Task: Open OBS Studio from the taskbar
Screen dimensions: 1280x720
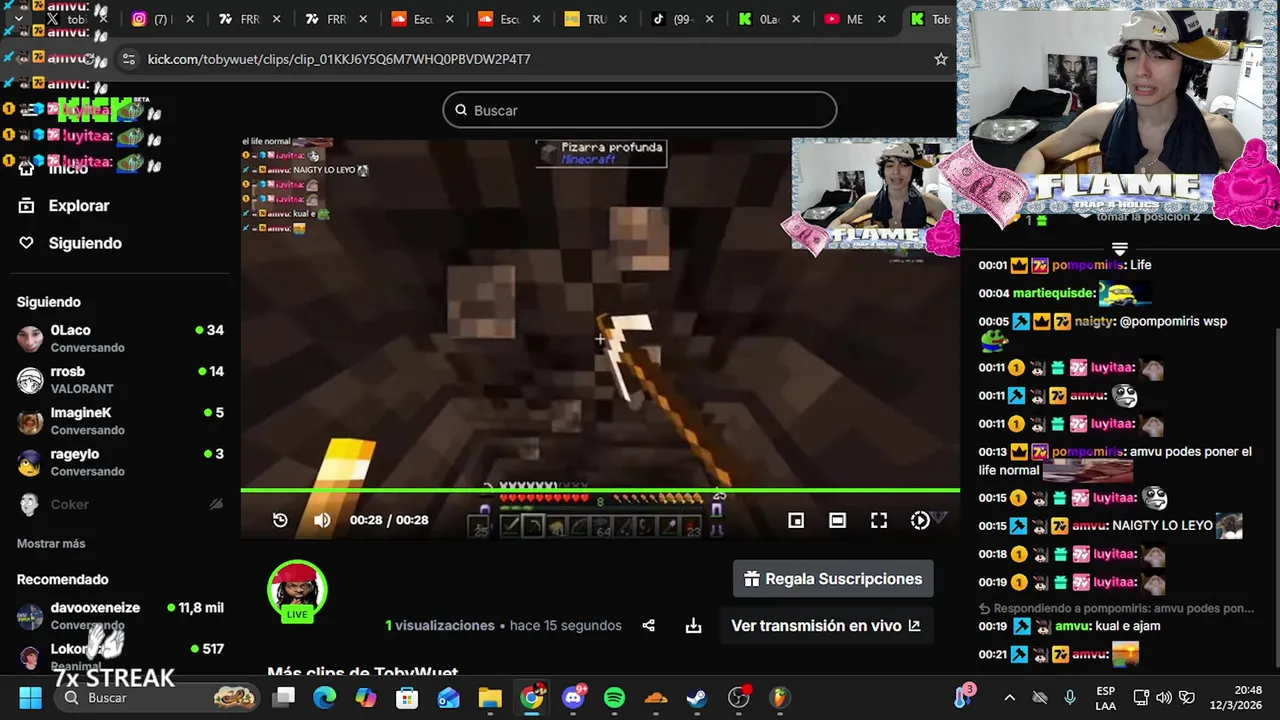Action: point(739,698)
